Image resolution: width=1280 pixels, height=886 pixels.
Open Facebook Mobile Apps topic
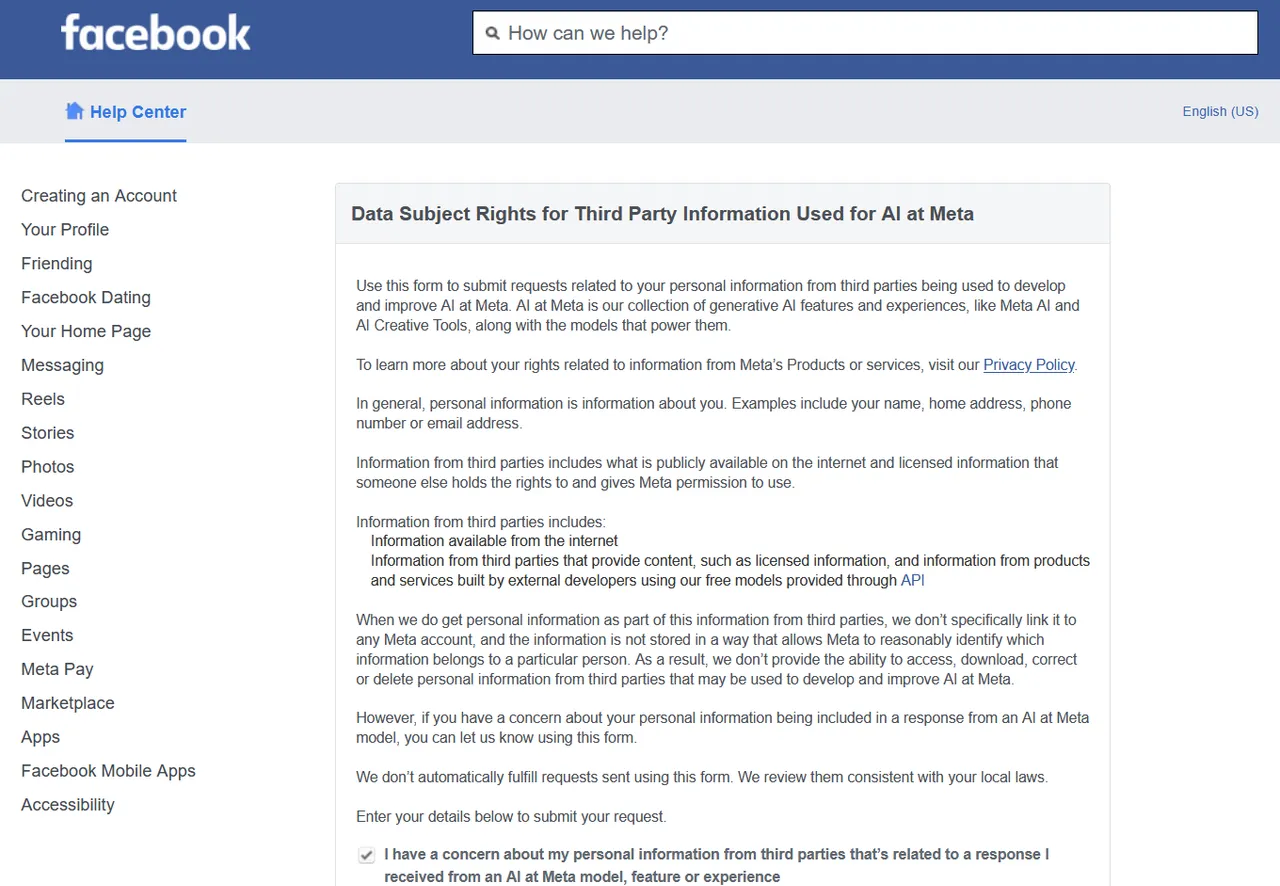(108, 771)
